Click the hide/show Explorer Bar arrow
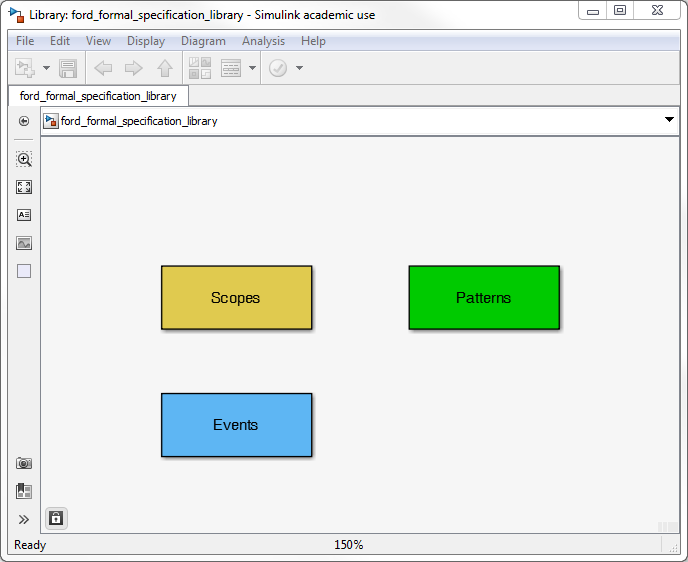This screenshot has height=562, width=688. pos(24,121)
